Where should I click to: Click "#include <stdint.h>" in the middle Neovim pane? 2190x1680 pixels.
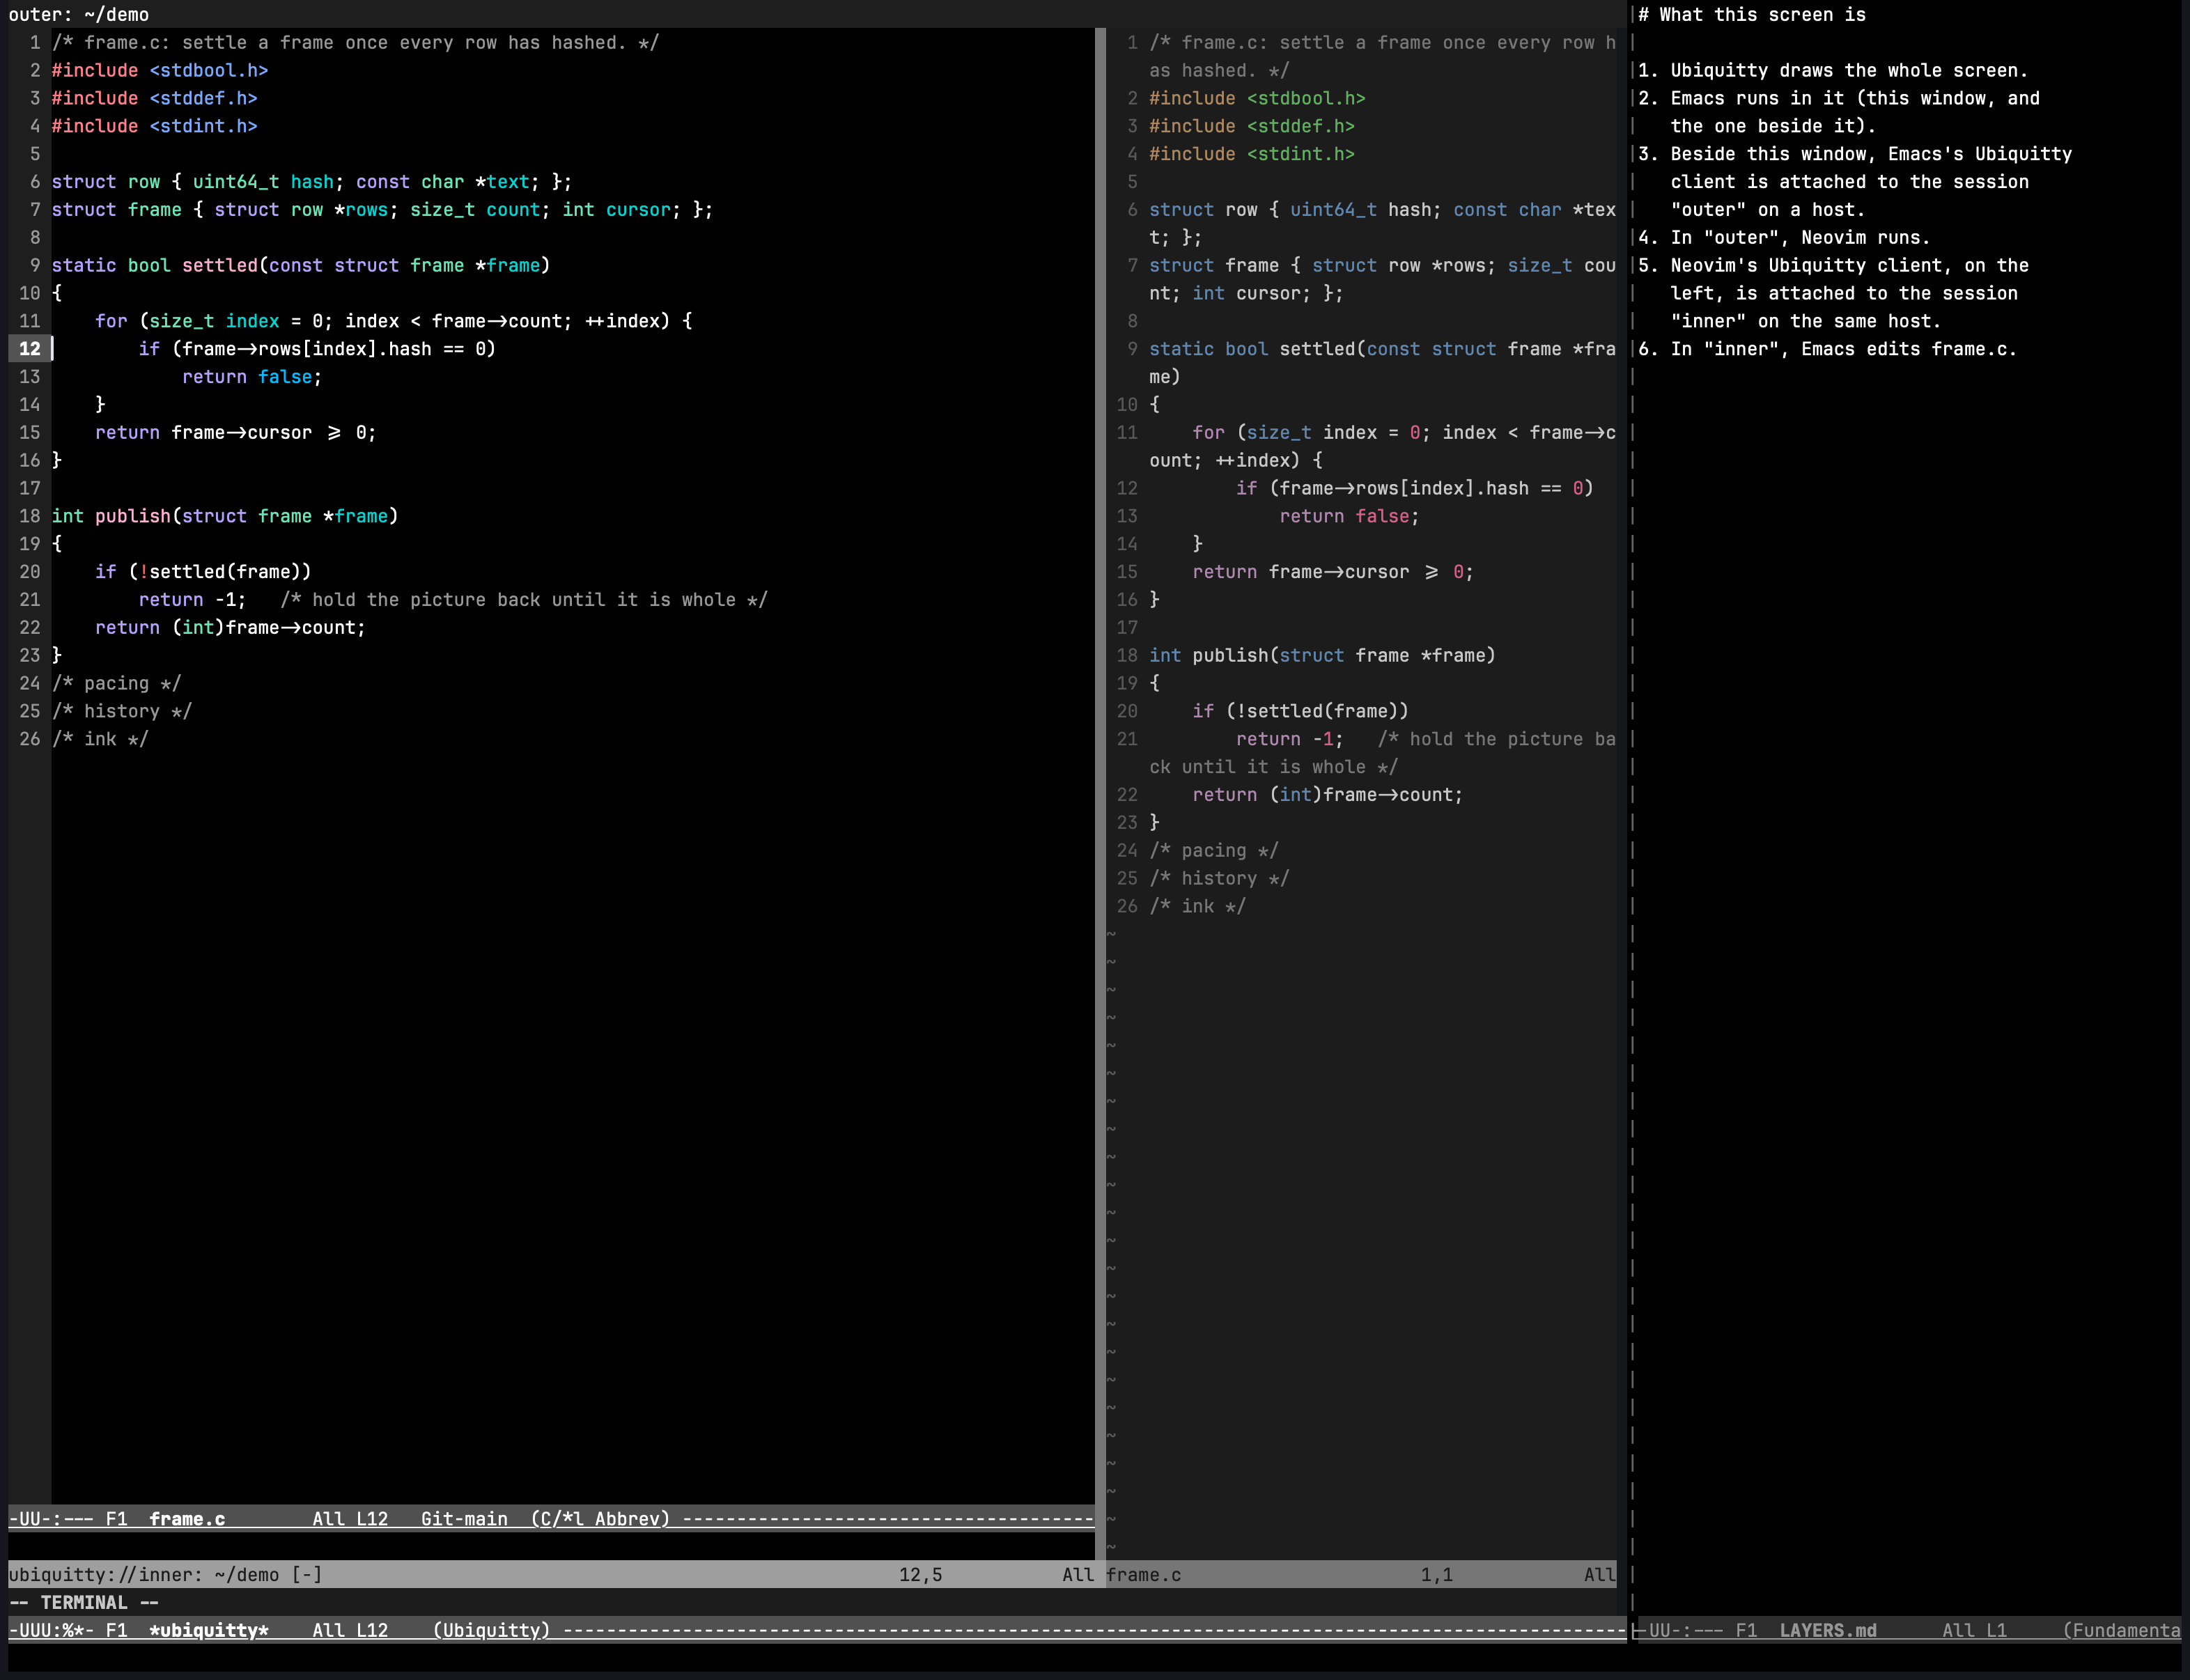(x=1252, y=154)
